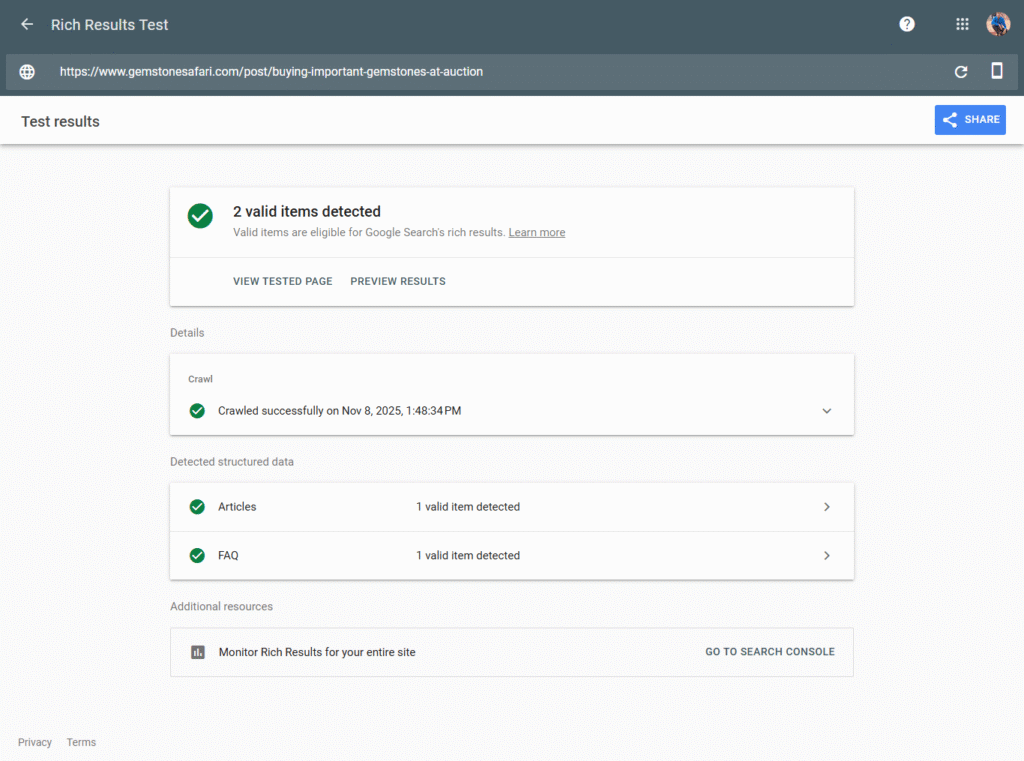Click the green success checkmark beside Crawled successfully
The image size is (1024, 761).
[197, 410]
